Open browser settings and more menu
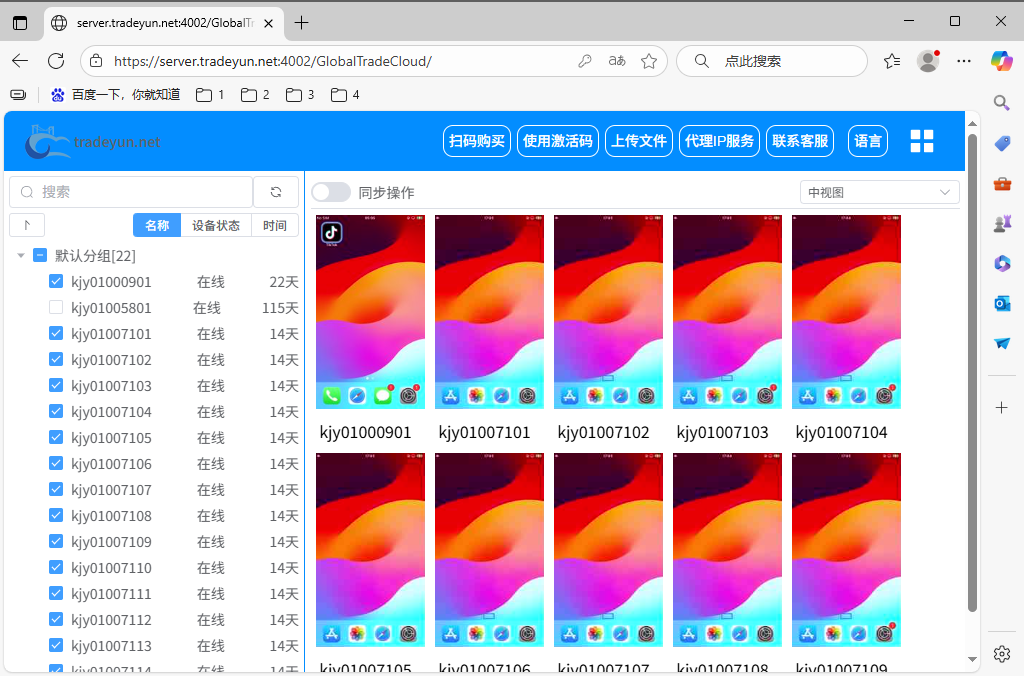This screenshot has width=1024, height=676. point(964,61)
